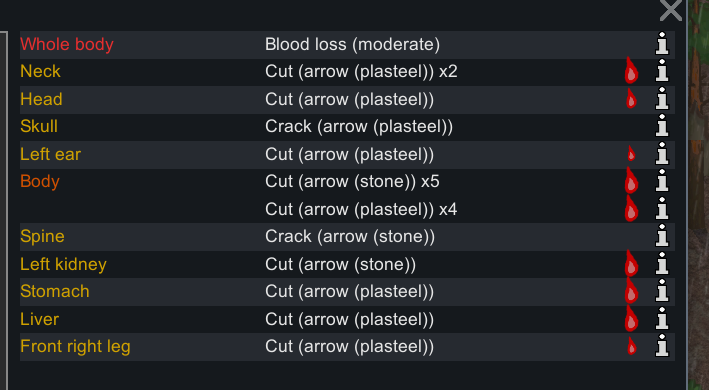The image size is (709, 390).
Task: Click Spine crack info icon
Action: (662, 236)
